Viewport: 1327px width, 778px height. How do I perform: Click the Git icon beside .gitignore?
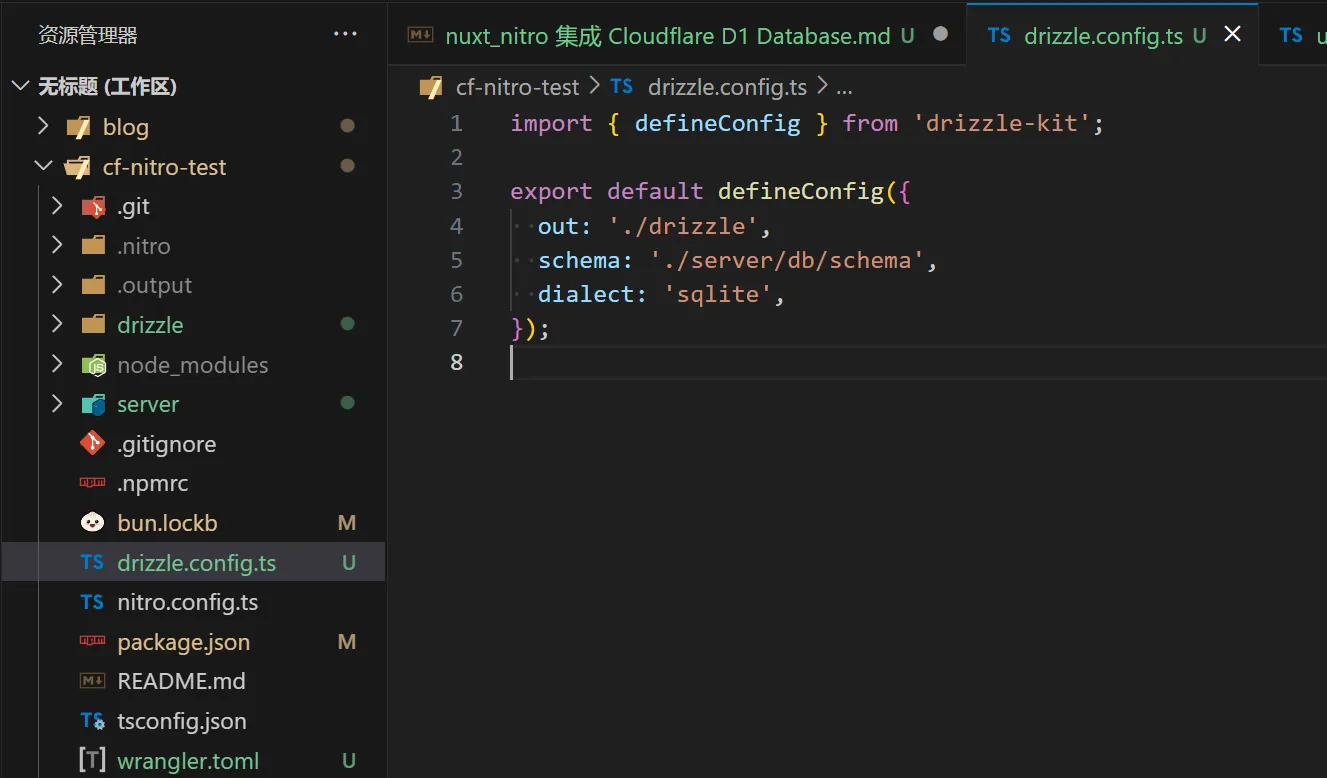pyautogui.click(x=91, y=443)
